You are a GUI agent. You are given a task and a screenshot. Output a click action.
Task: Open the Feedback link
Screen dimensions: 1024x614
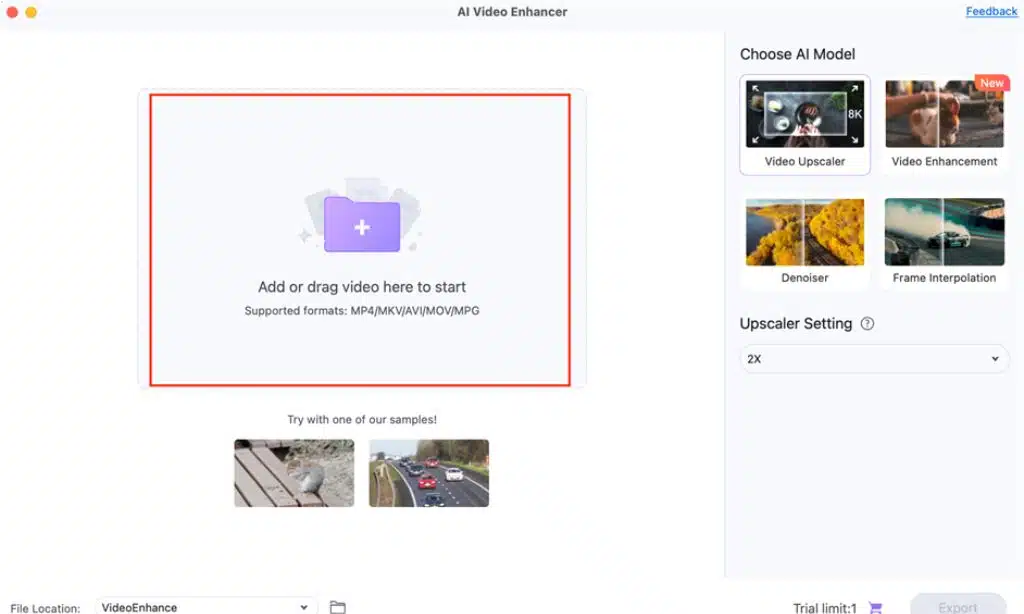tap(991, 11)
